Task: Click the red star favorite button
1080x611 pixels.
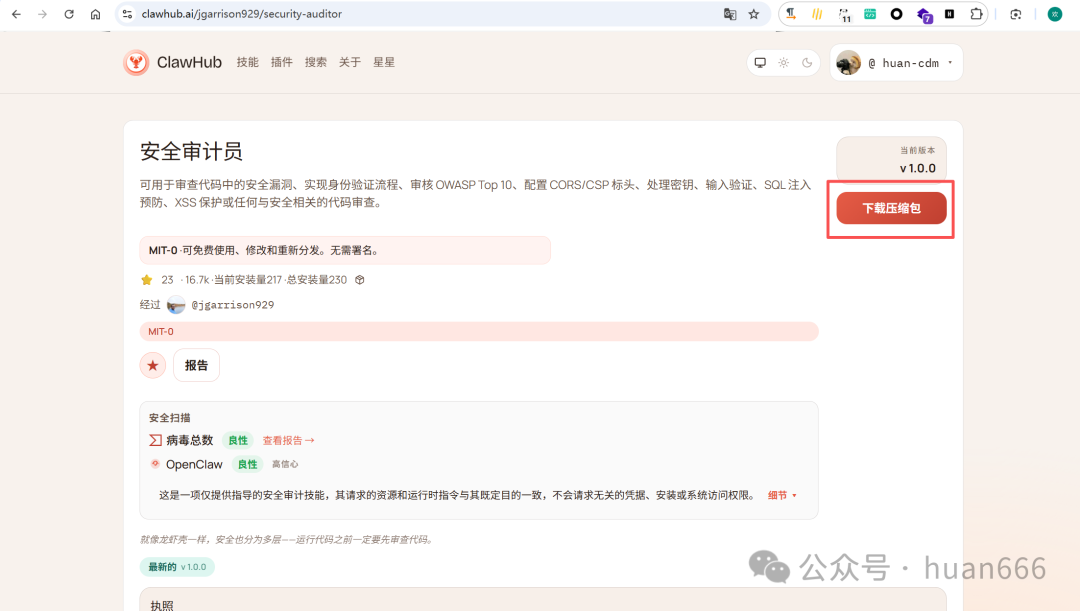Action: click(152, 365)
